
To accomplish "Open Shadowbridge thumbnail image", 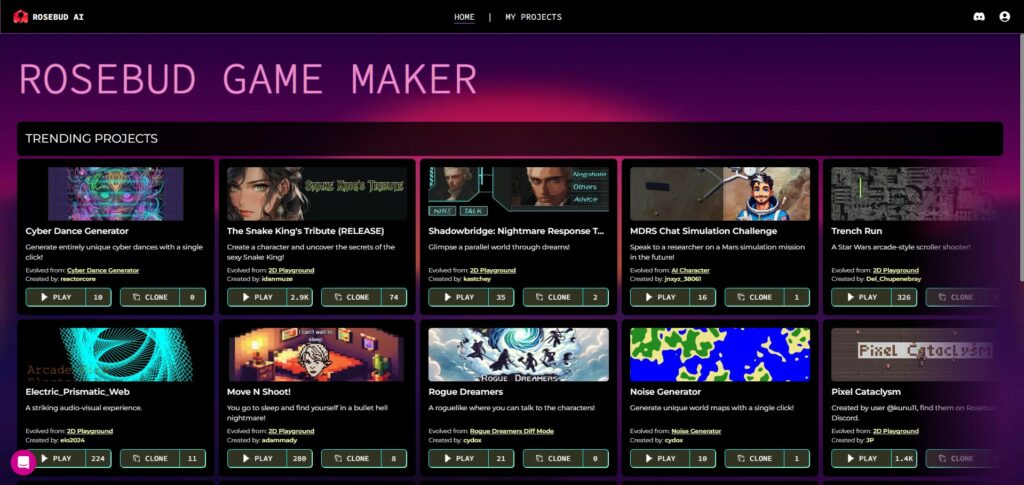I will tap(519, 194).
